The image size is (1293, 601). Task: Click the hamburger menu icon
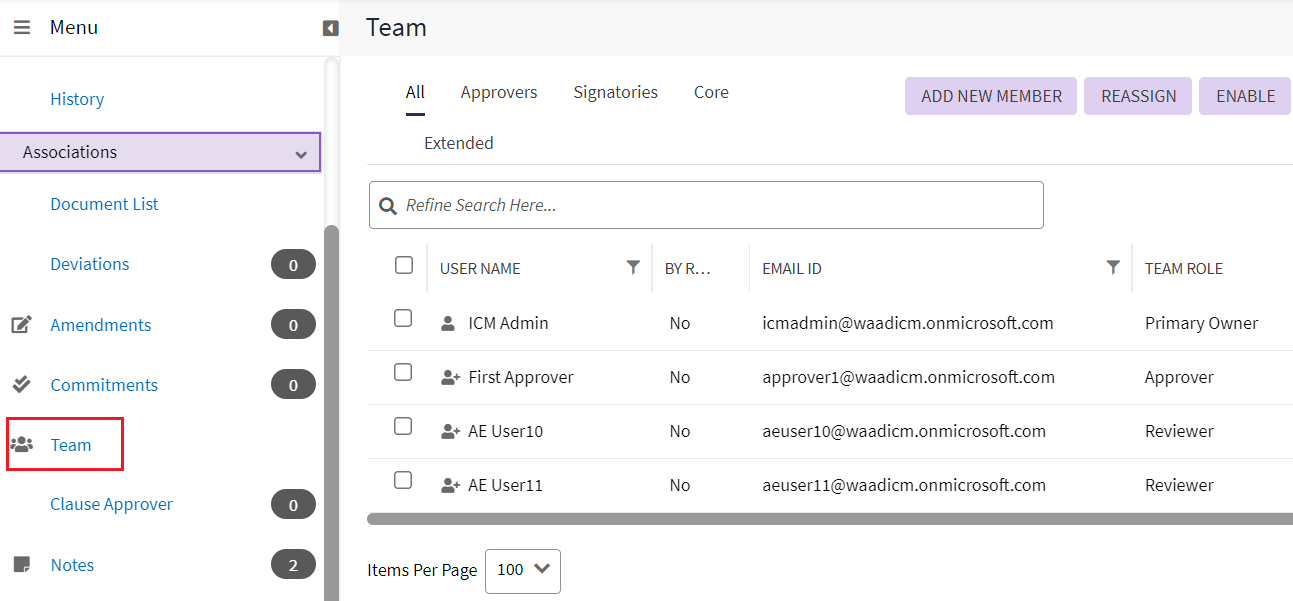pyautogui.click(x=22, y=28)
